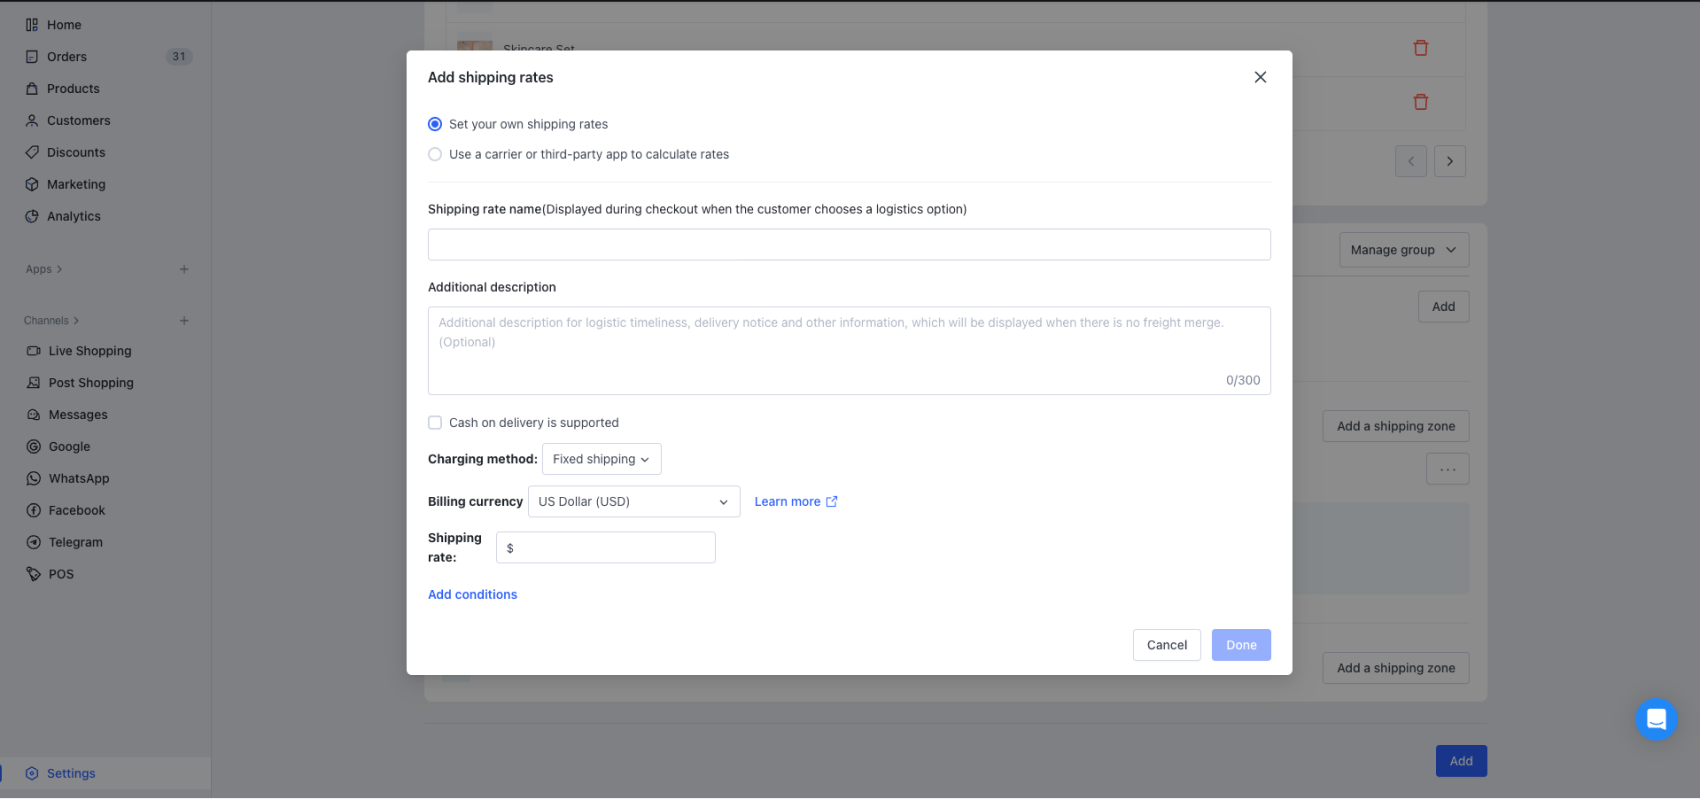Click the Learn more external link icon
The width and height of the screenshot is (1700, 799).
point(832,502)
